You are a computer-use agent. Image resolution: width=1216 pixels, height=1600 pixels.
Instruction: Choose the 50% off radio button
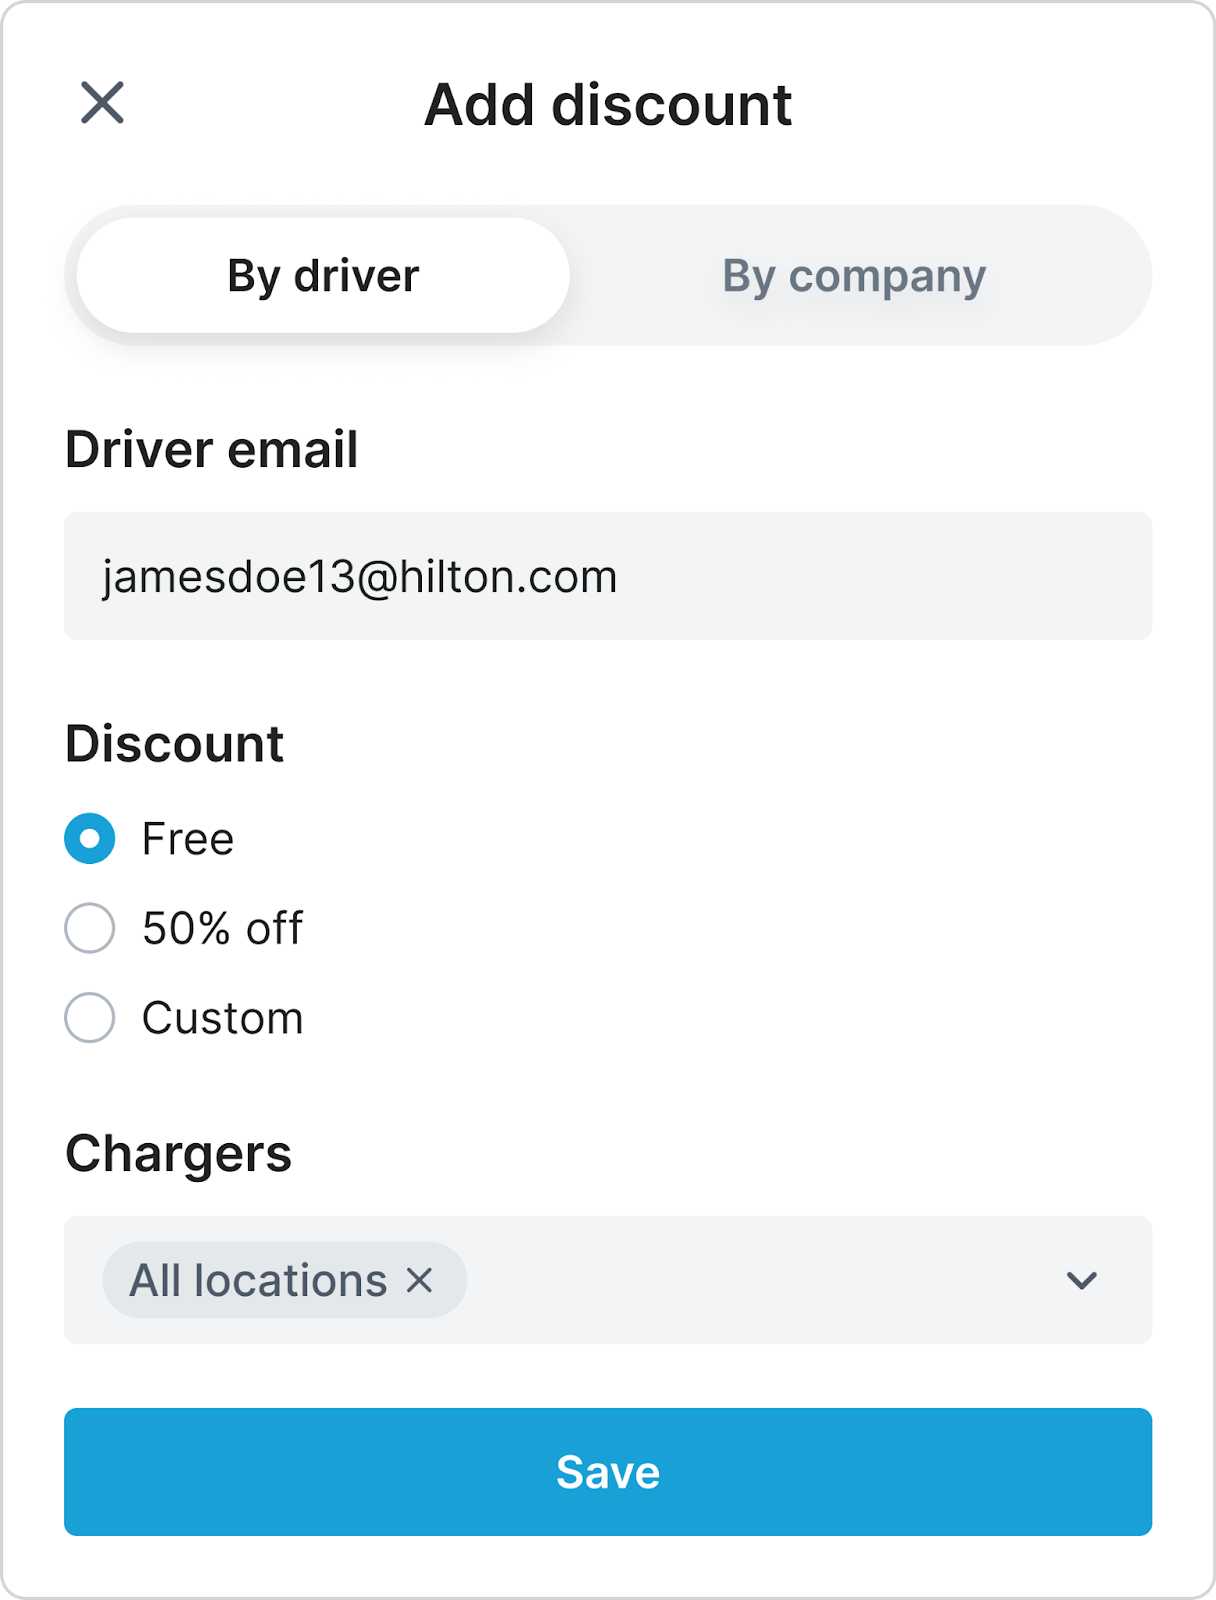[x=90, y=928]
